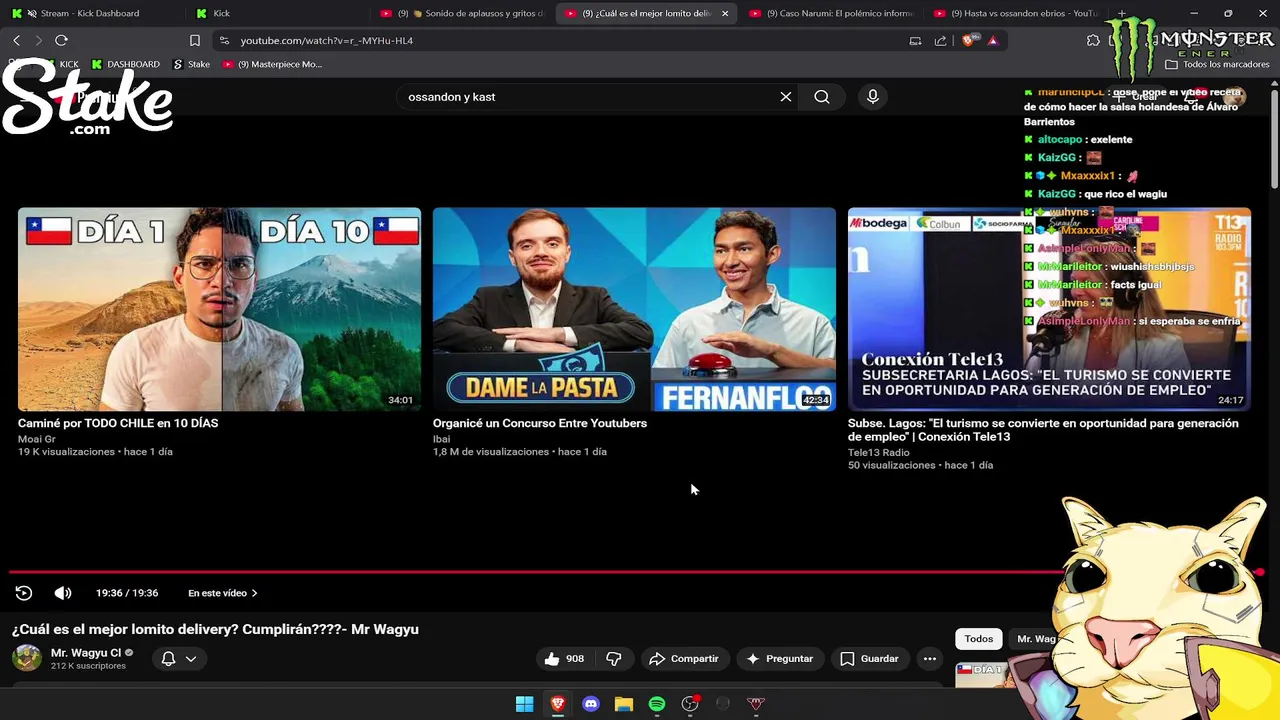The image size is (1280, 720).
Task: Switch to 'Sonido de aplausos y gritos' tab
Action: click(x=462, y=13)
